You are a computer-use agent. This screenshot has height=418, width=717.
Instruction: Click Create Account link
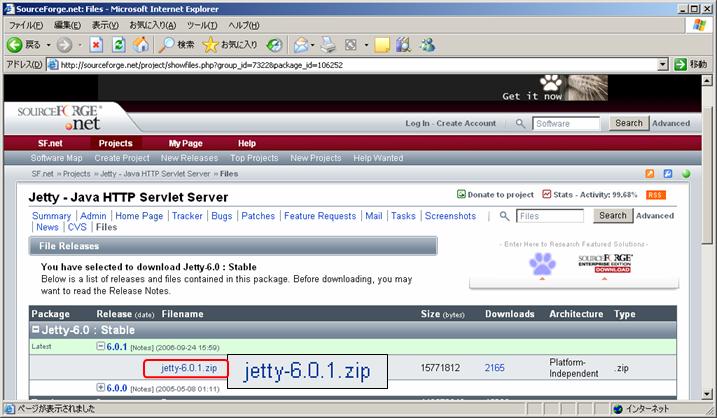[466, 123]
